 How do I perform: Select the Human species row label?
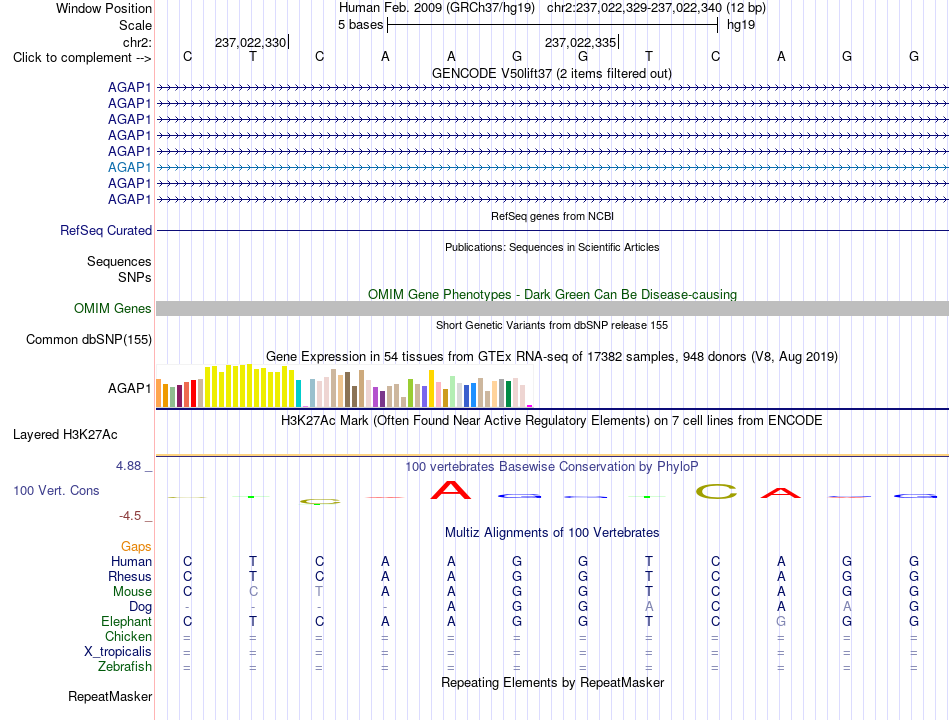[131, 562]
